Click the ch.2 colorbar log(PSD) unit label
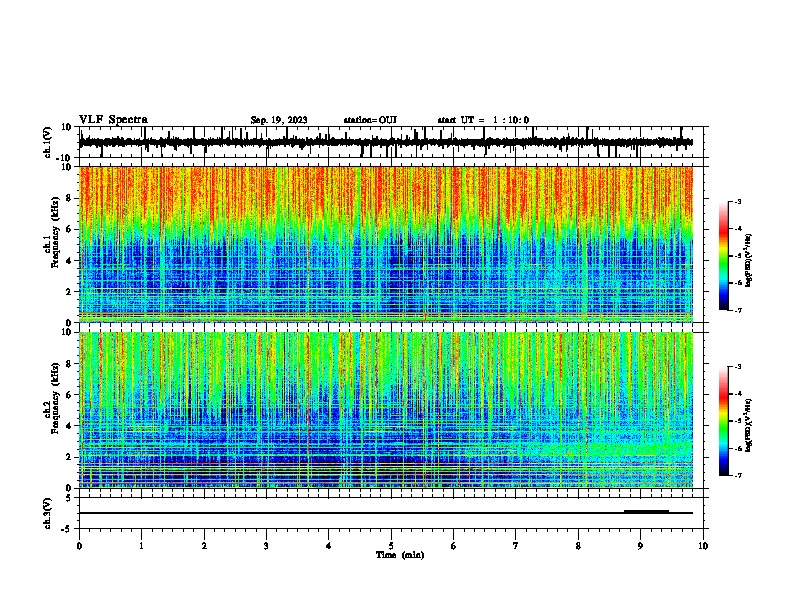Viewport: 792px width, 612px height. 749,425
